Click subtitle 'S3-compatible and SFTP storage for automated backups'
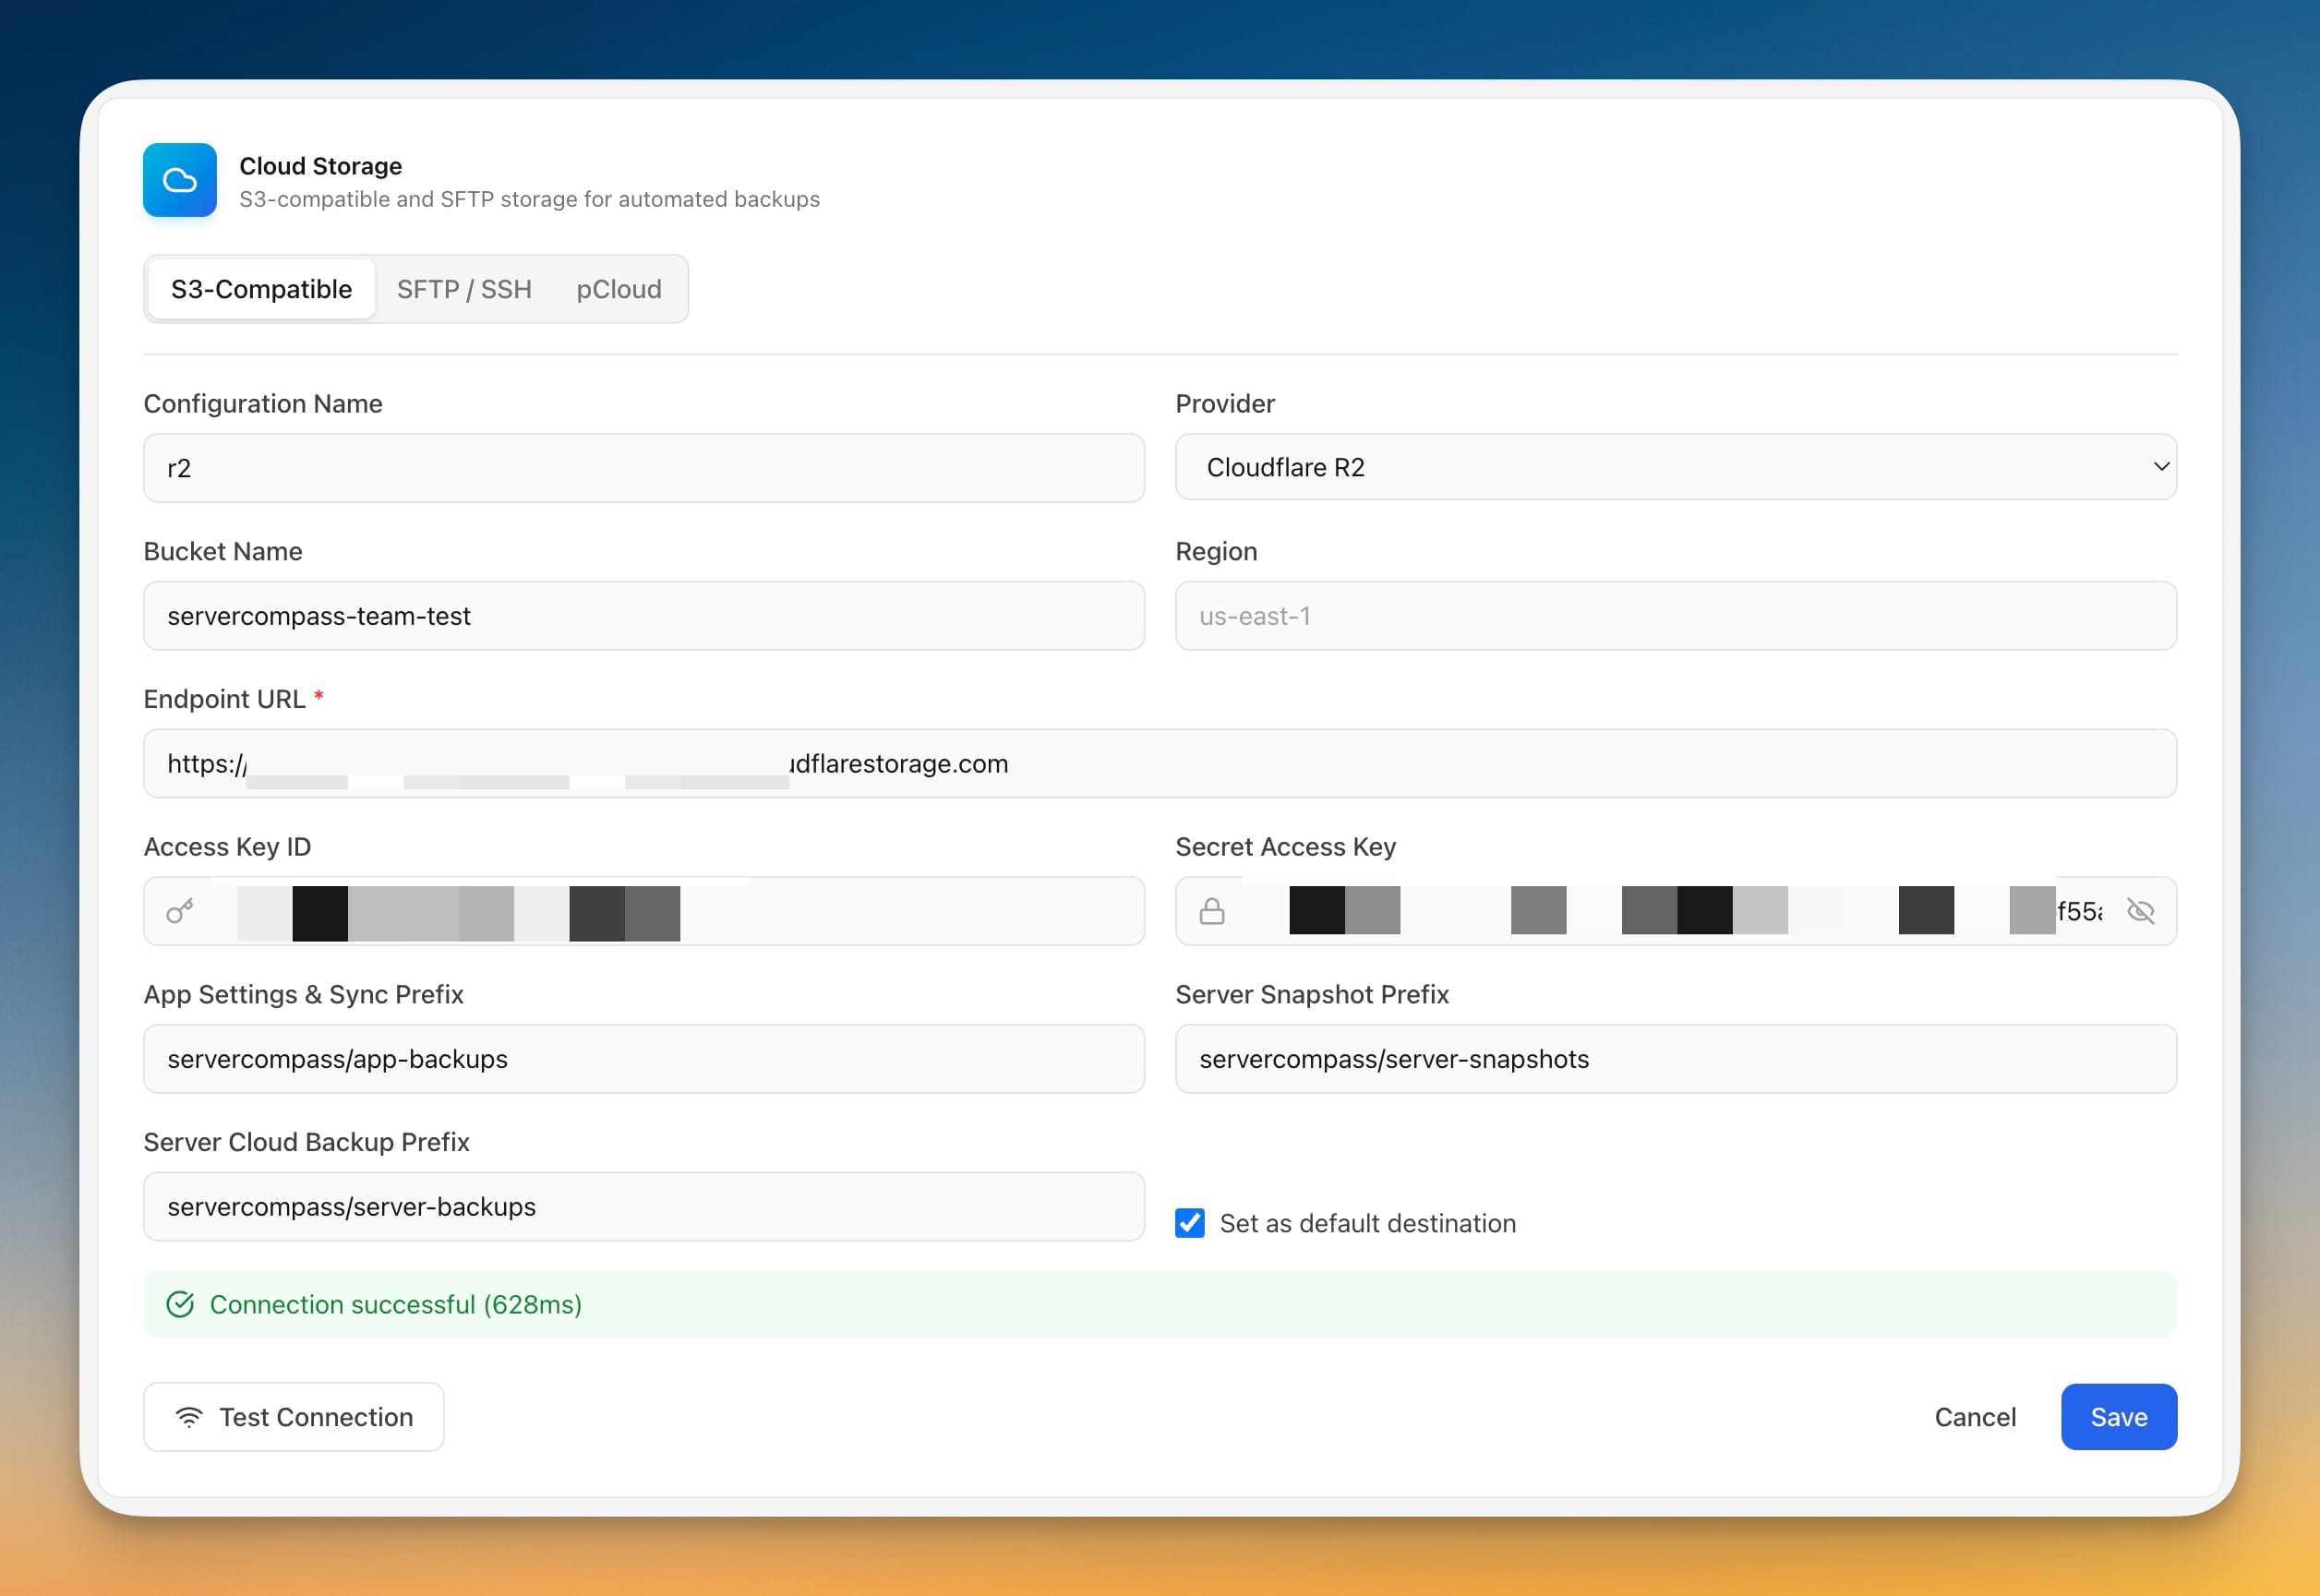Image resolution: width=2320 pixels, height=1596 pixels. [x=529, y=199]
